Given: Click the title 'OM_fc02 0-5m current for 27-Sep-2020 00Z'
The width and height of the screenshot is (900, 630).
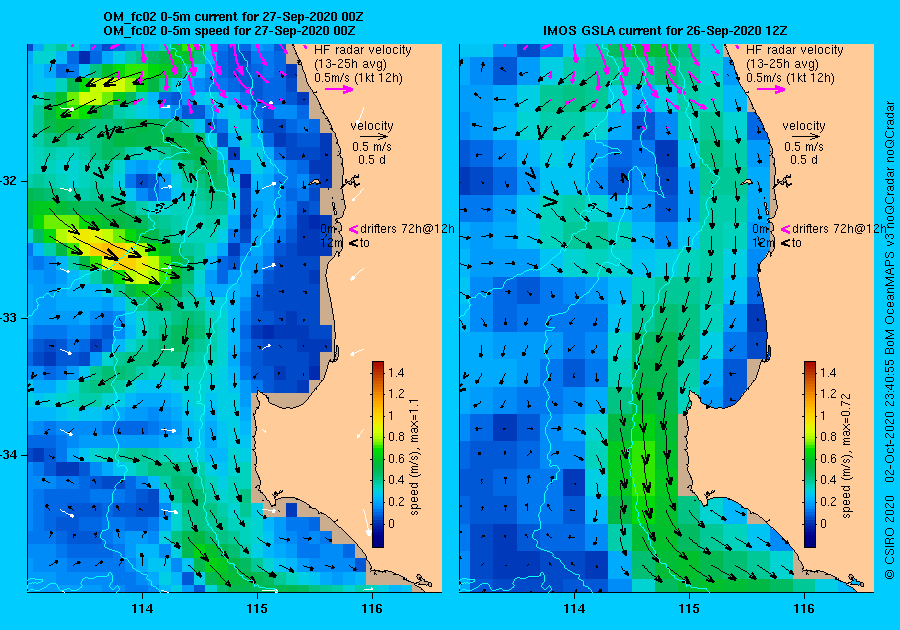Looking at the screenshot, I should click(233, 17).
